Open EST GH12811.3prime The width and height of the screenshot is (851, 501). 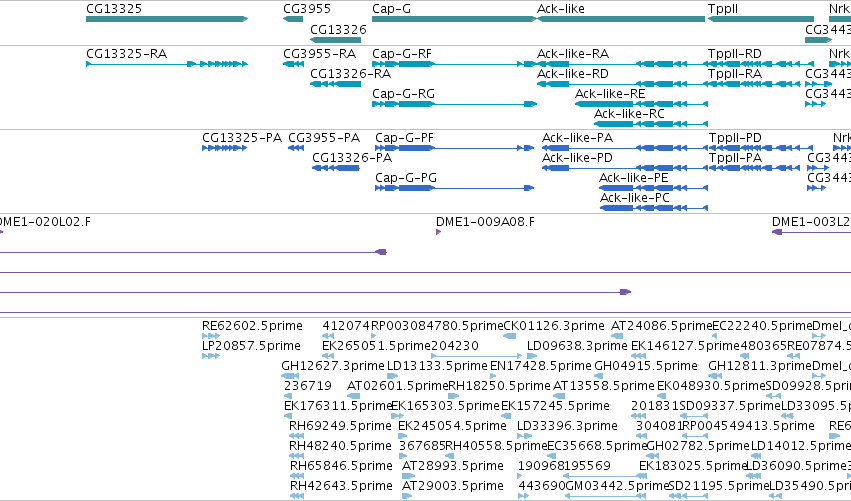(x=760, y=366)
